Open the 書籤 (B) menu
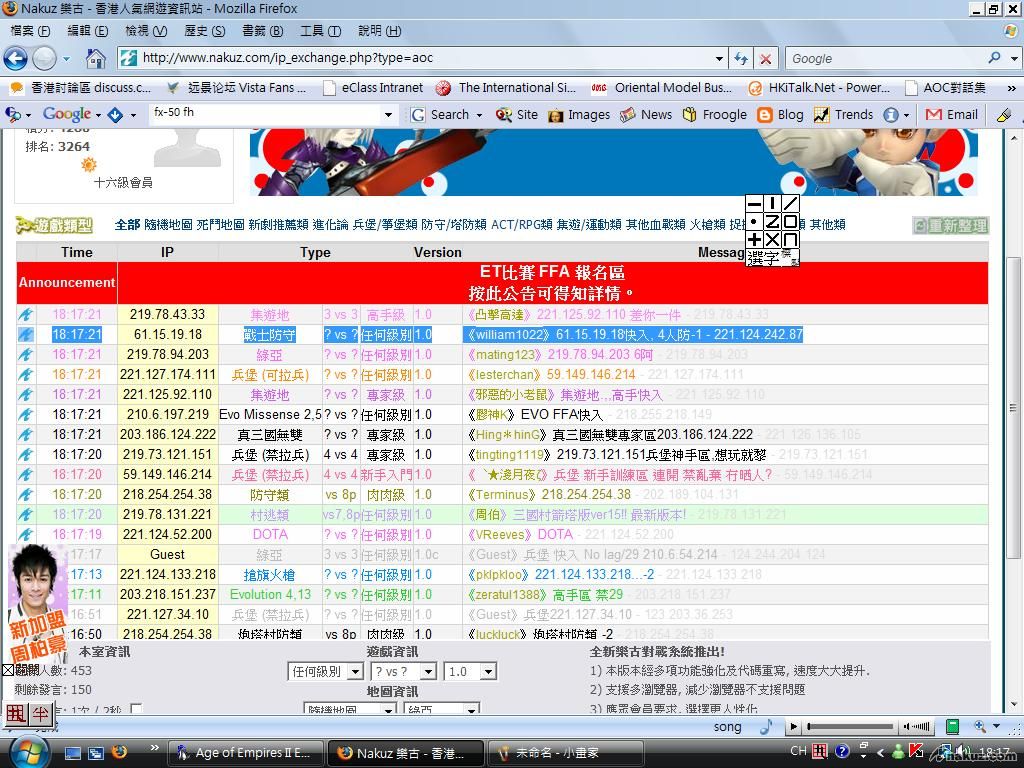Image resolution: width=1024 pixels, height=768 pixels. [x=263, y=31]
